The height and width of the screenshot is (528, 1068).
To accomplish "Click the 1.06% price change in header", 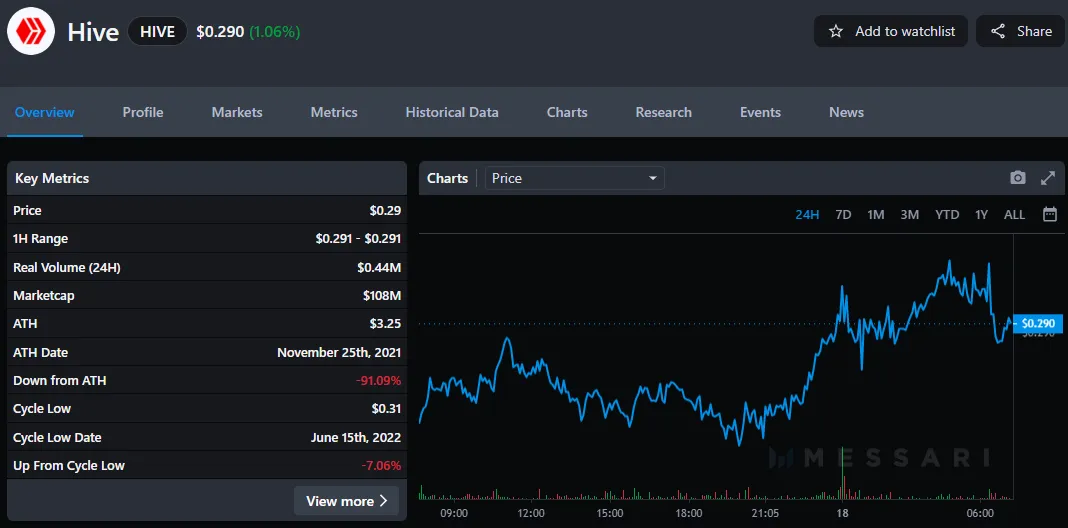I will [x=274, y=31].
